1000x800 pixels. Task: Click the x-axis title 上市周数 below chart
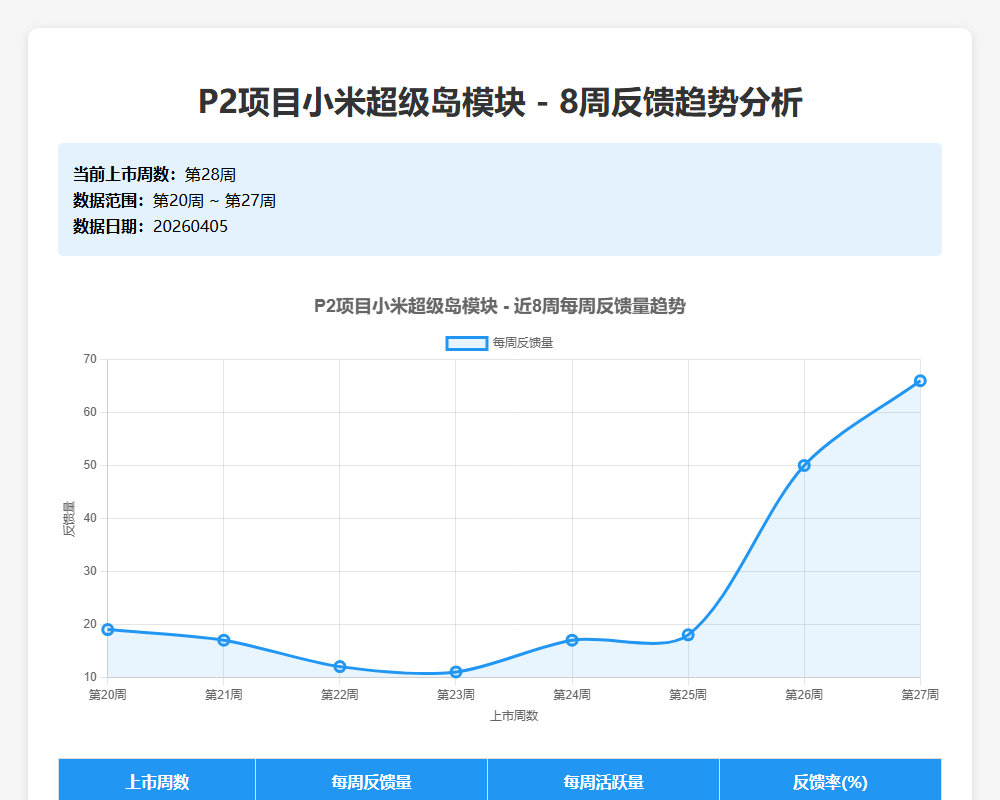tap(514, 716)
